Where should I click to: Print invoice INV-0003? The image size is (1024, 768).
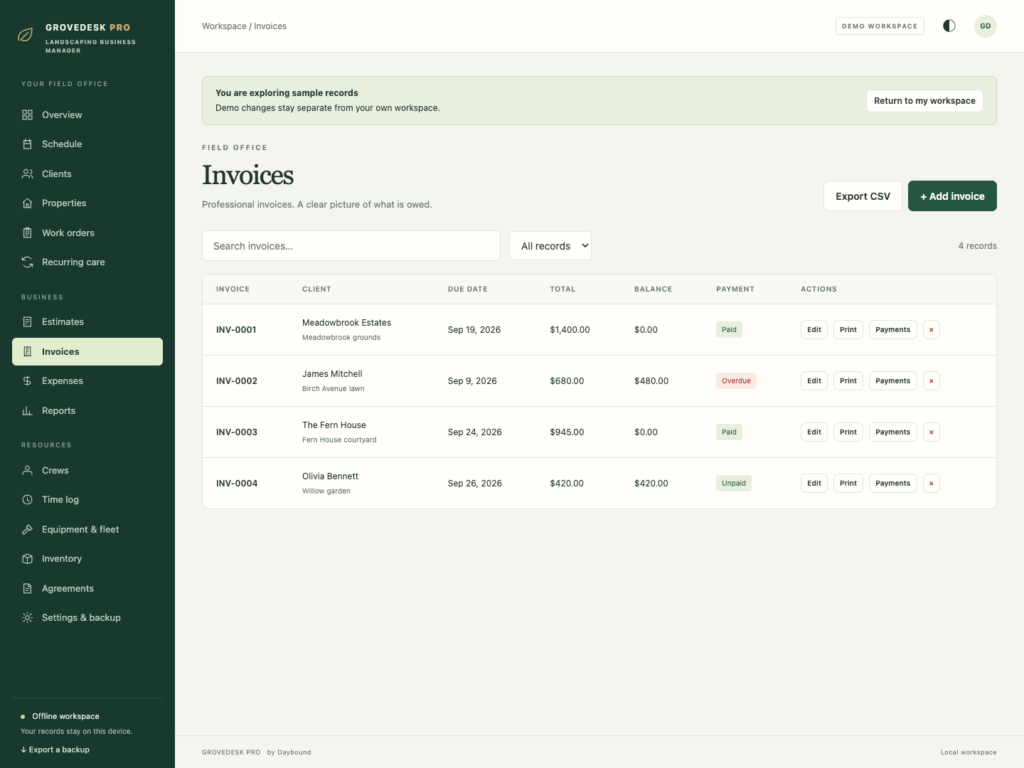click(848, 432)
